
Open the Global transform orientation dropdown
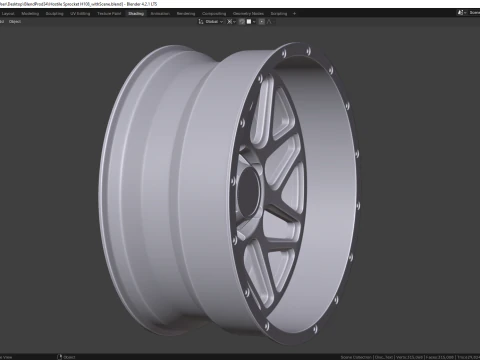tap(214, 22)
